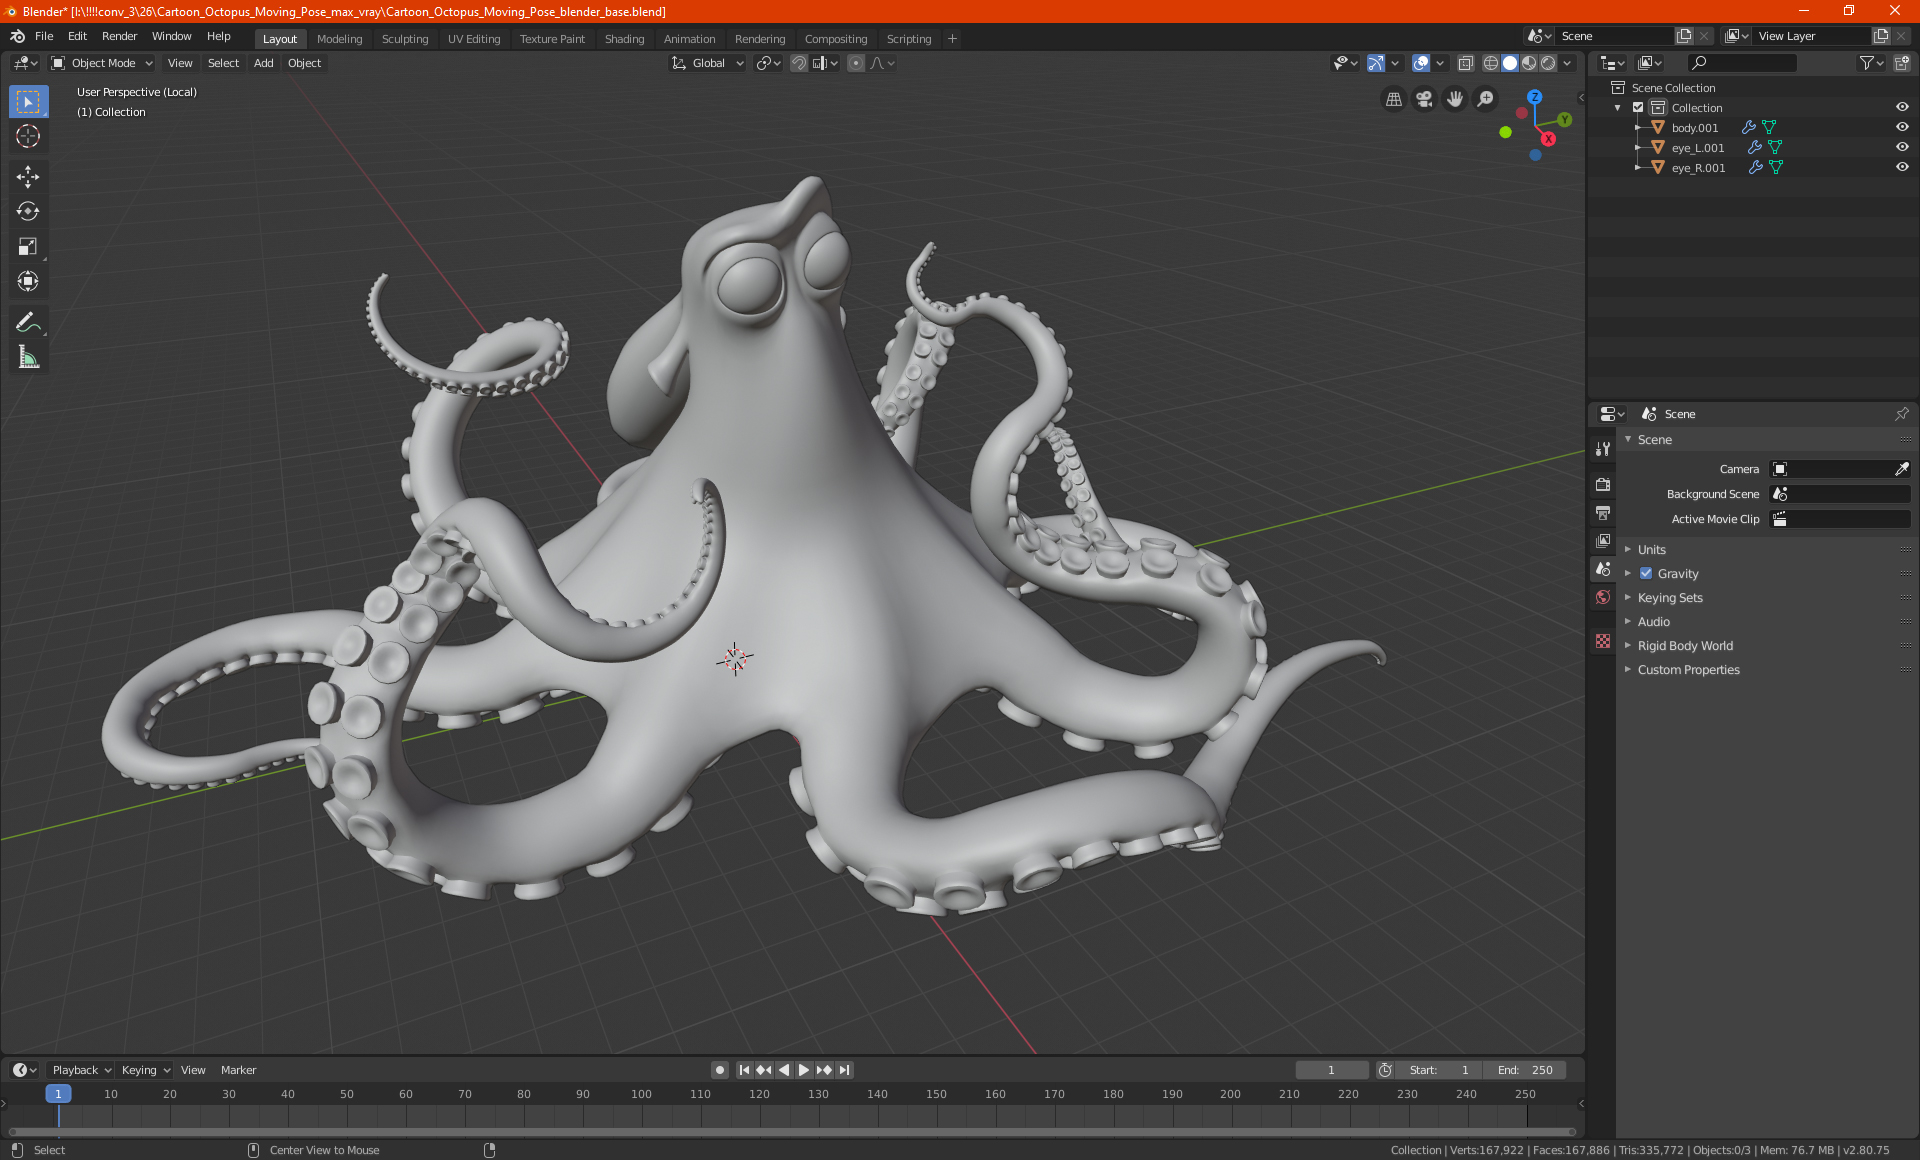The width and height of the screenshot is (1920, 1160).
Task: Uncheck the Gravity checkbox
Action: (x=1646, y=574)
